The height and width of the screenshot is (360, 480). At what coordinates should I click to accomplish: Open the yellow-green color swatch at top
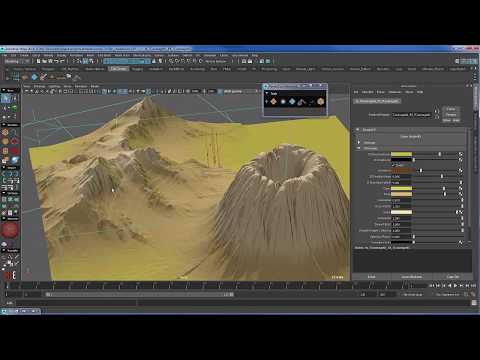(401, 154)
